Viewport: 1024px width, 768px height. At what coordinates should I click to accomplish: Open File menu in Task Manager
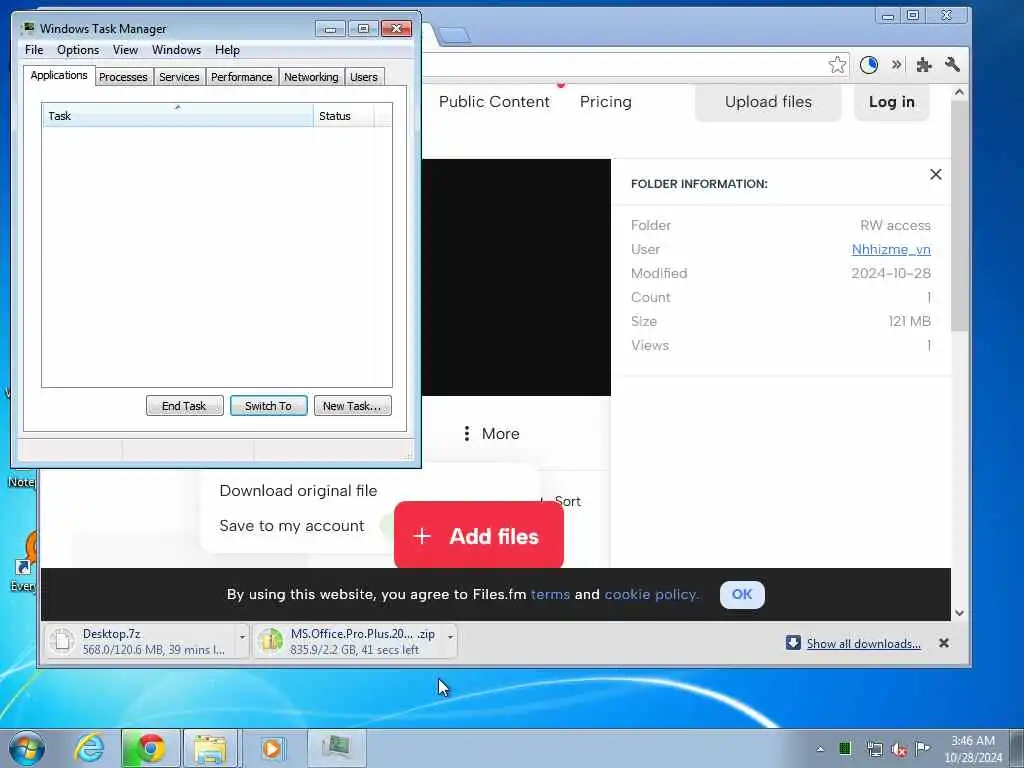(34, 50)
